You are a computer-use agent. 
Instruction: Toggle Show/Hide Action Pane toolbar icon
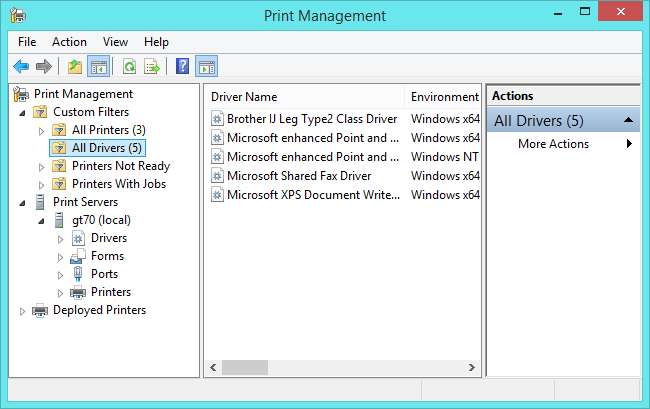(207, 67)
